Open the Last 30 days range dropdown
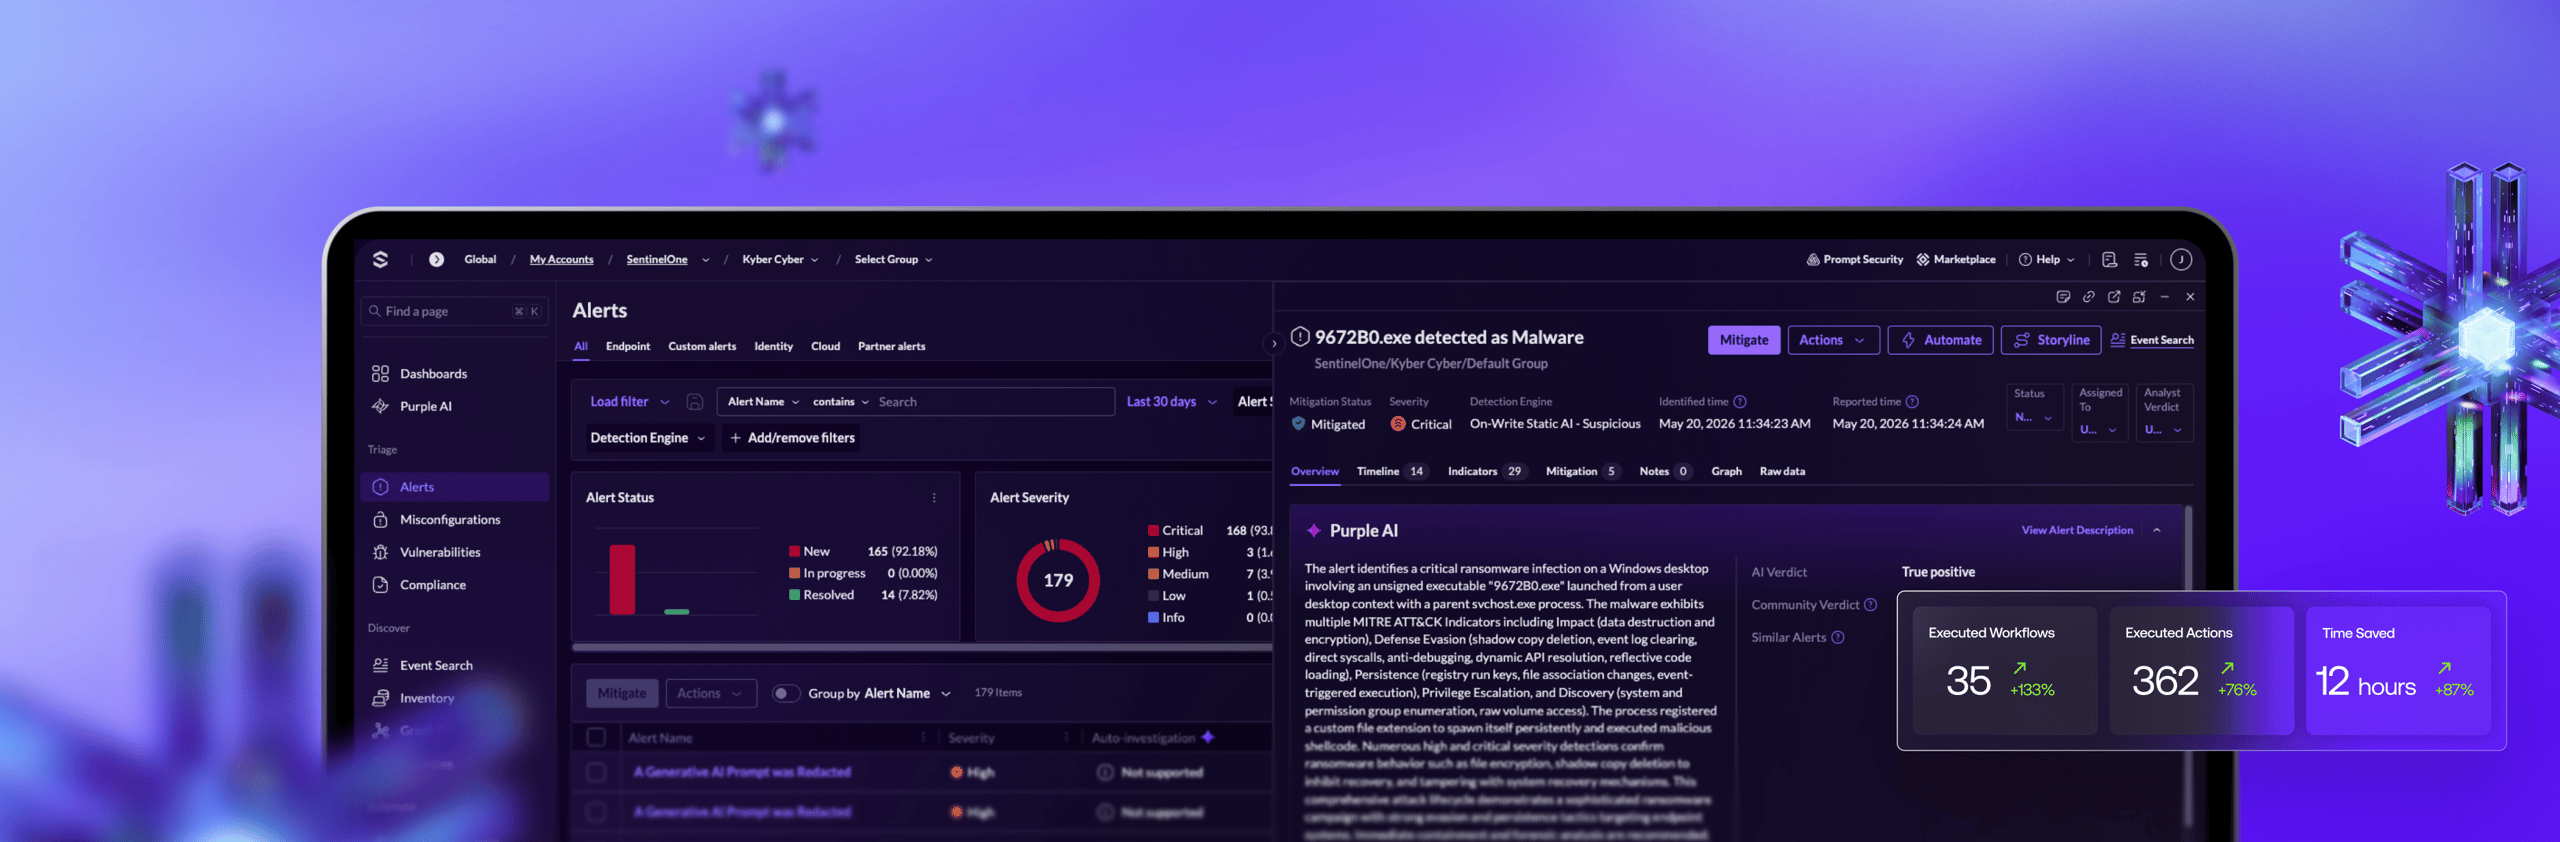2560x842 pixels. 1171,402
